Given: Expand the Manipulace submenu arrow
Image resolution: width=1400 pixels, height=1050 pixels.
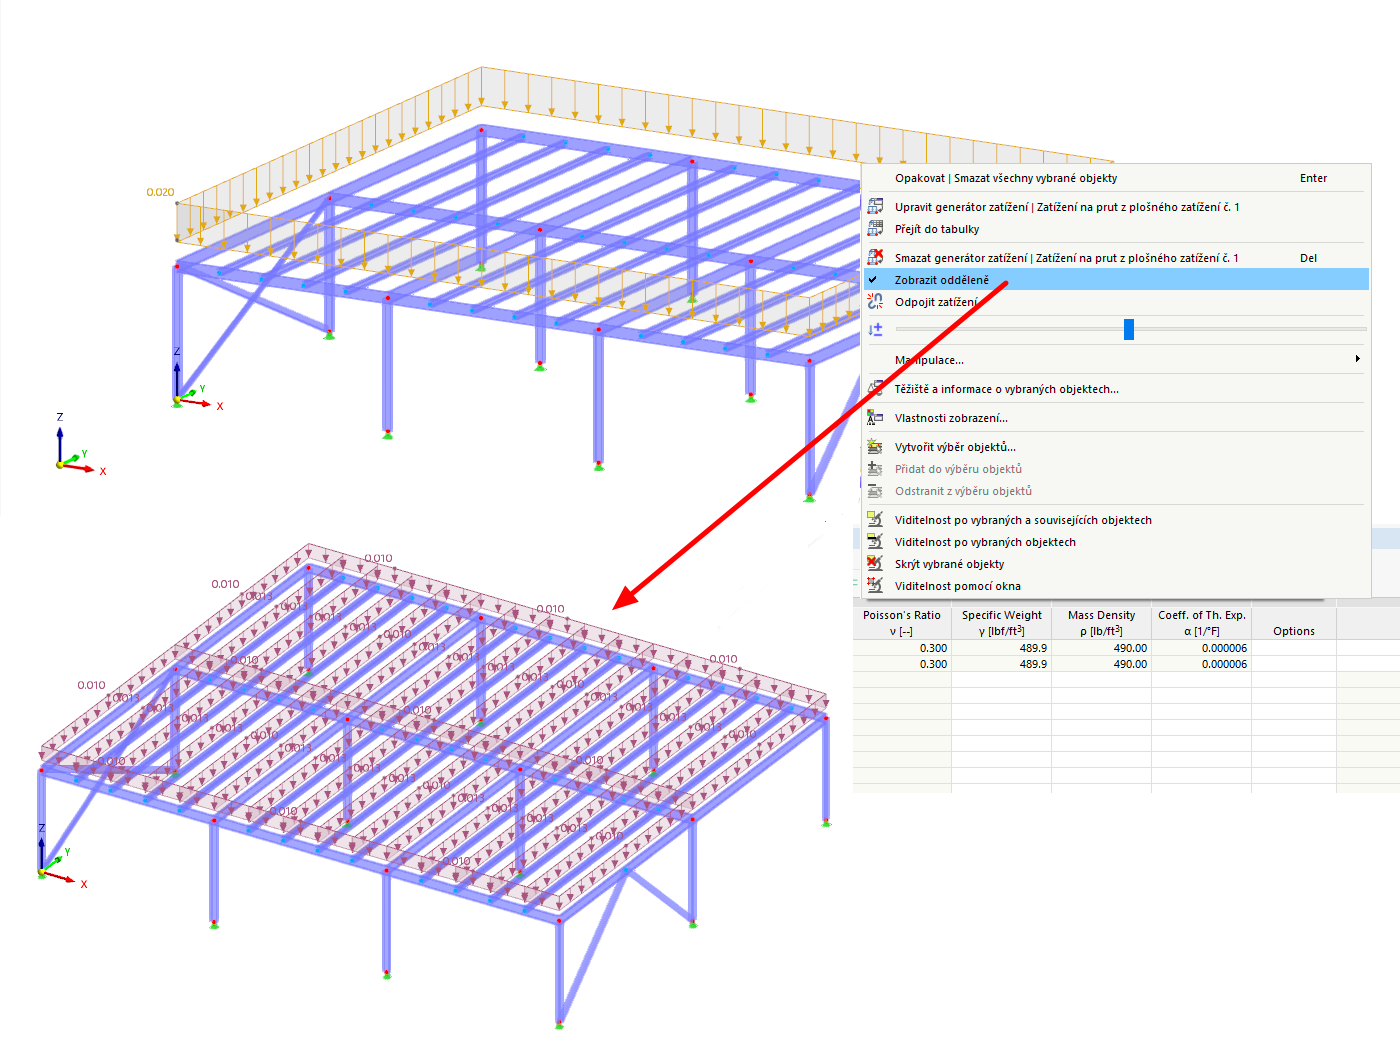Looking at the screenshot, I should 1358,359.
